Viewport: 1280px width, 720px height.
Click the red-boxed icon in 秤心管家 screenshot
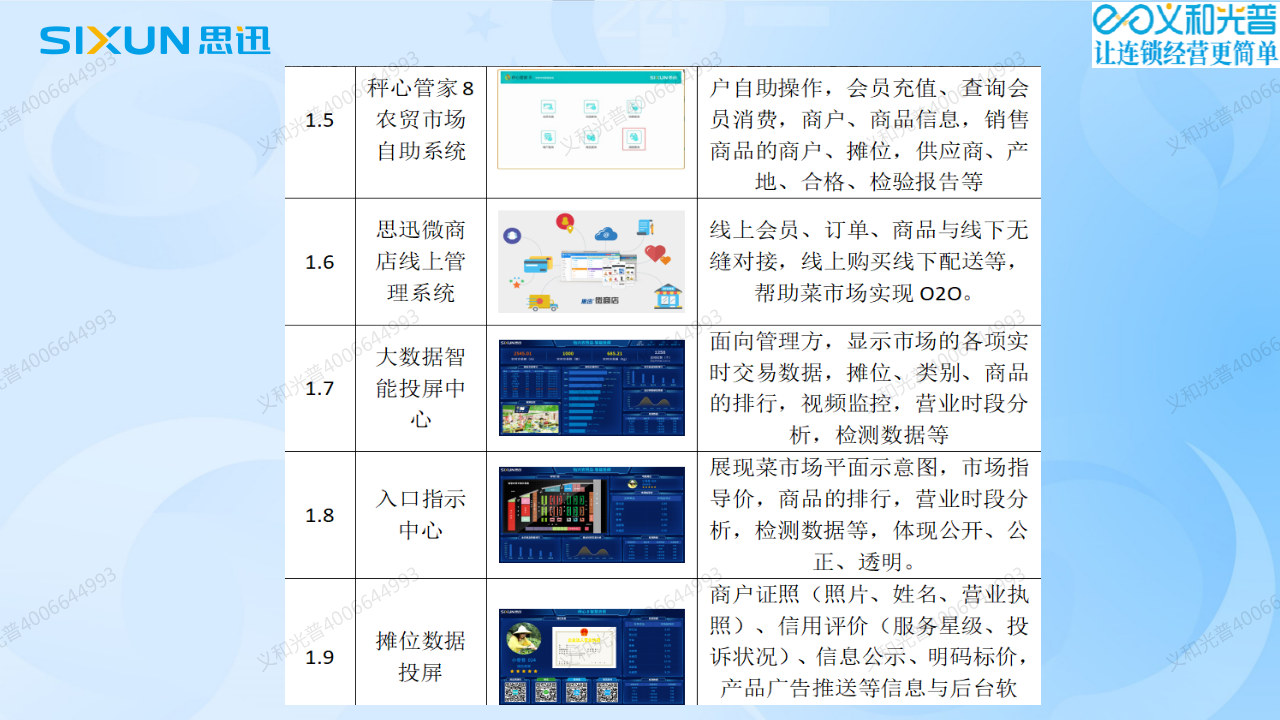[x=634, y=139]
